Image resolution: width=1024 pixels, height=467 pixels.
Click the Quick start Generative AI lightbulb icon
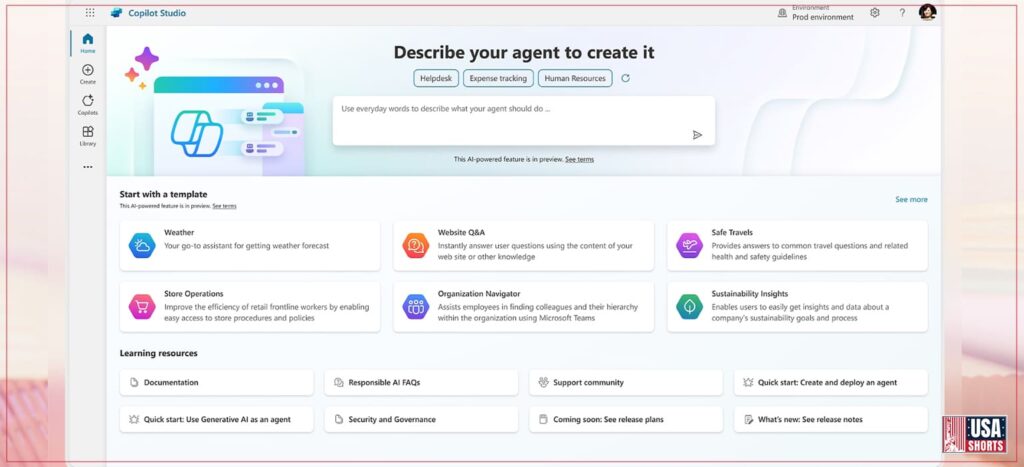[134, 419]
